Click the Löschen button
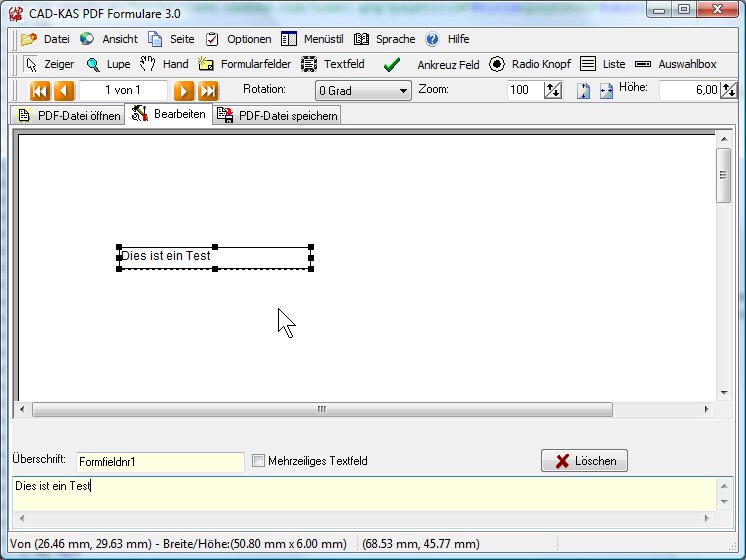The width and height of the screenshot is (746, 560). [585, 461]
